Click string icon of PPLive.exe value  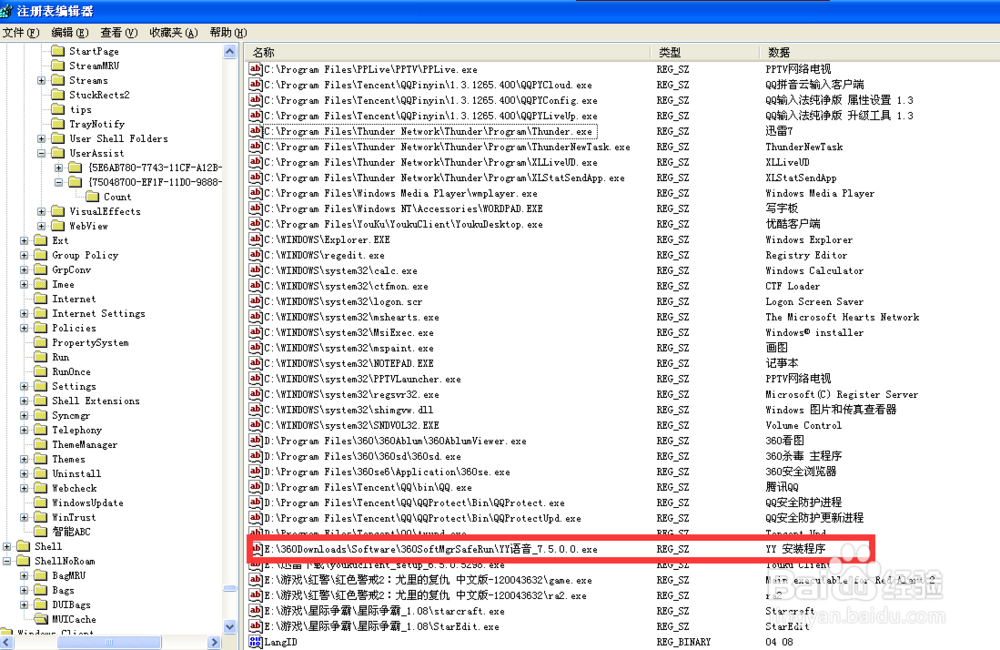pyautogui.click(x=256, y=69)
